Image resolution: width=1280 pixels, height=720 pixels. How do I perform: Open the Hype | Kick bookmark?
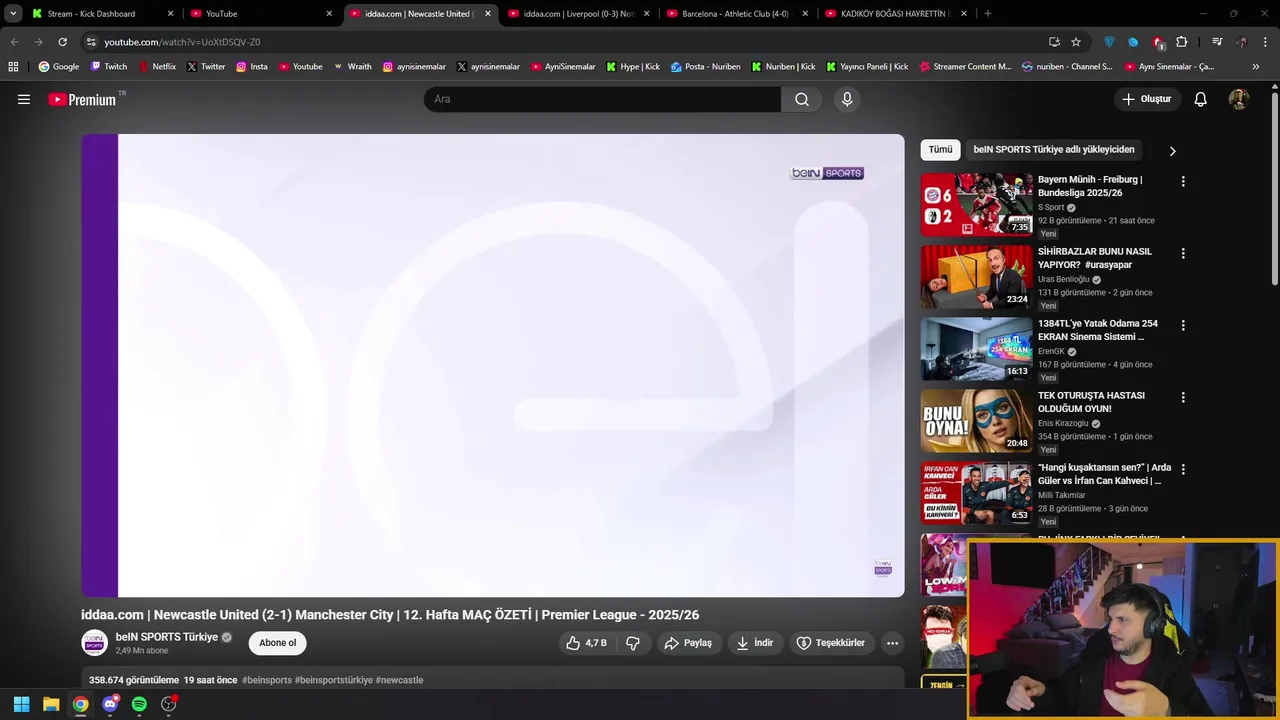633,67
